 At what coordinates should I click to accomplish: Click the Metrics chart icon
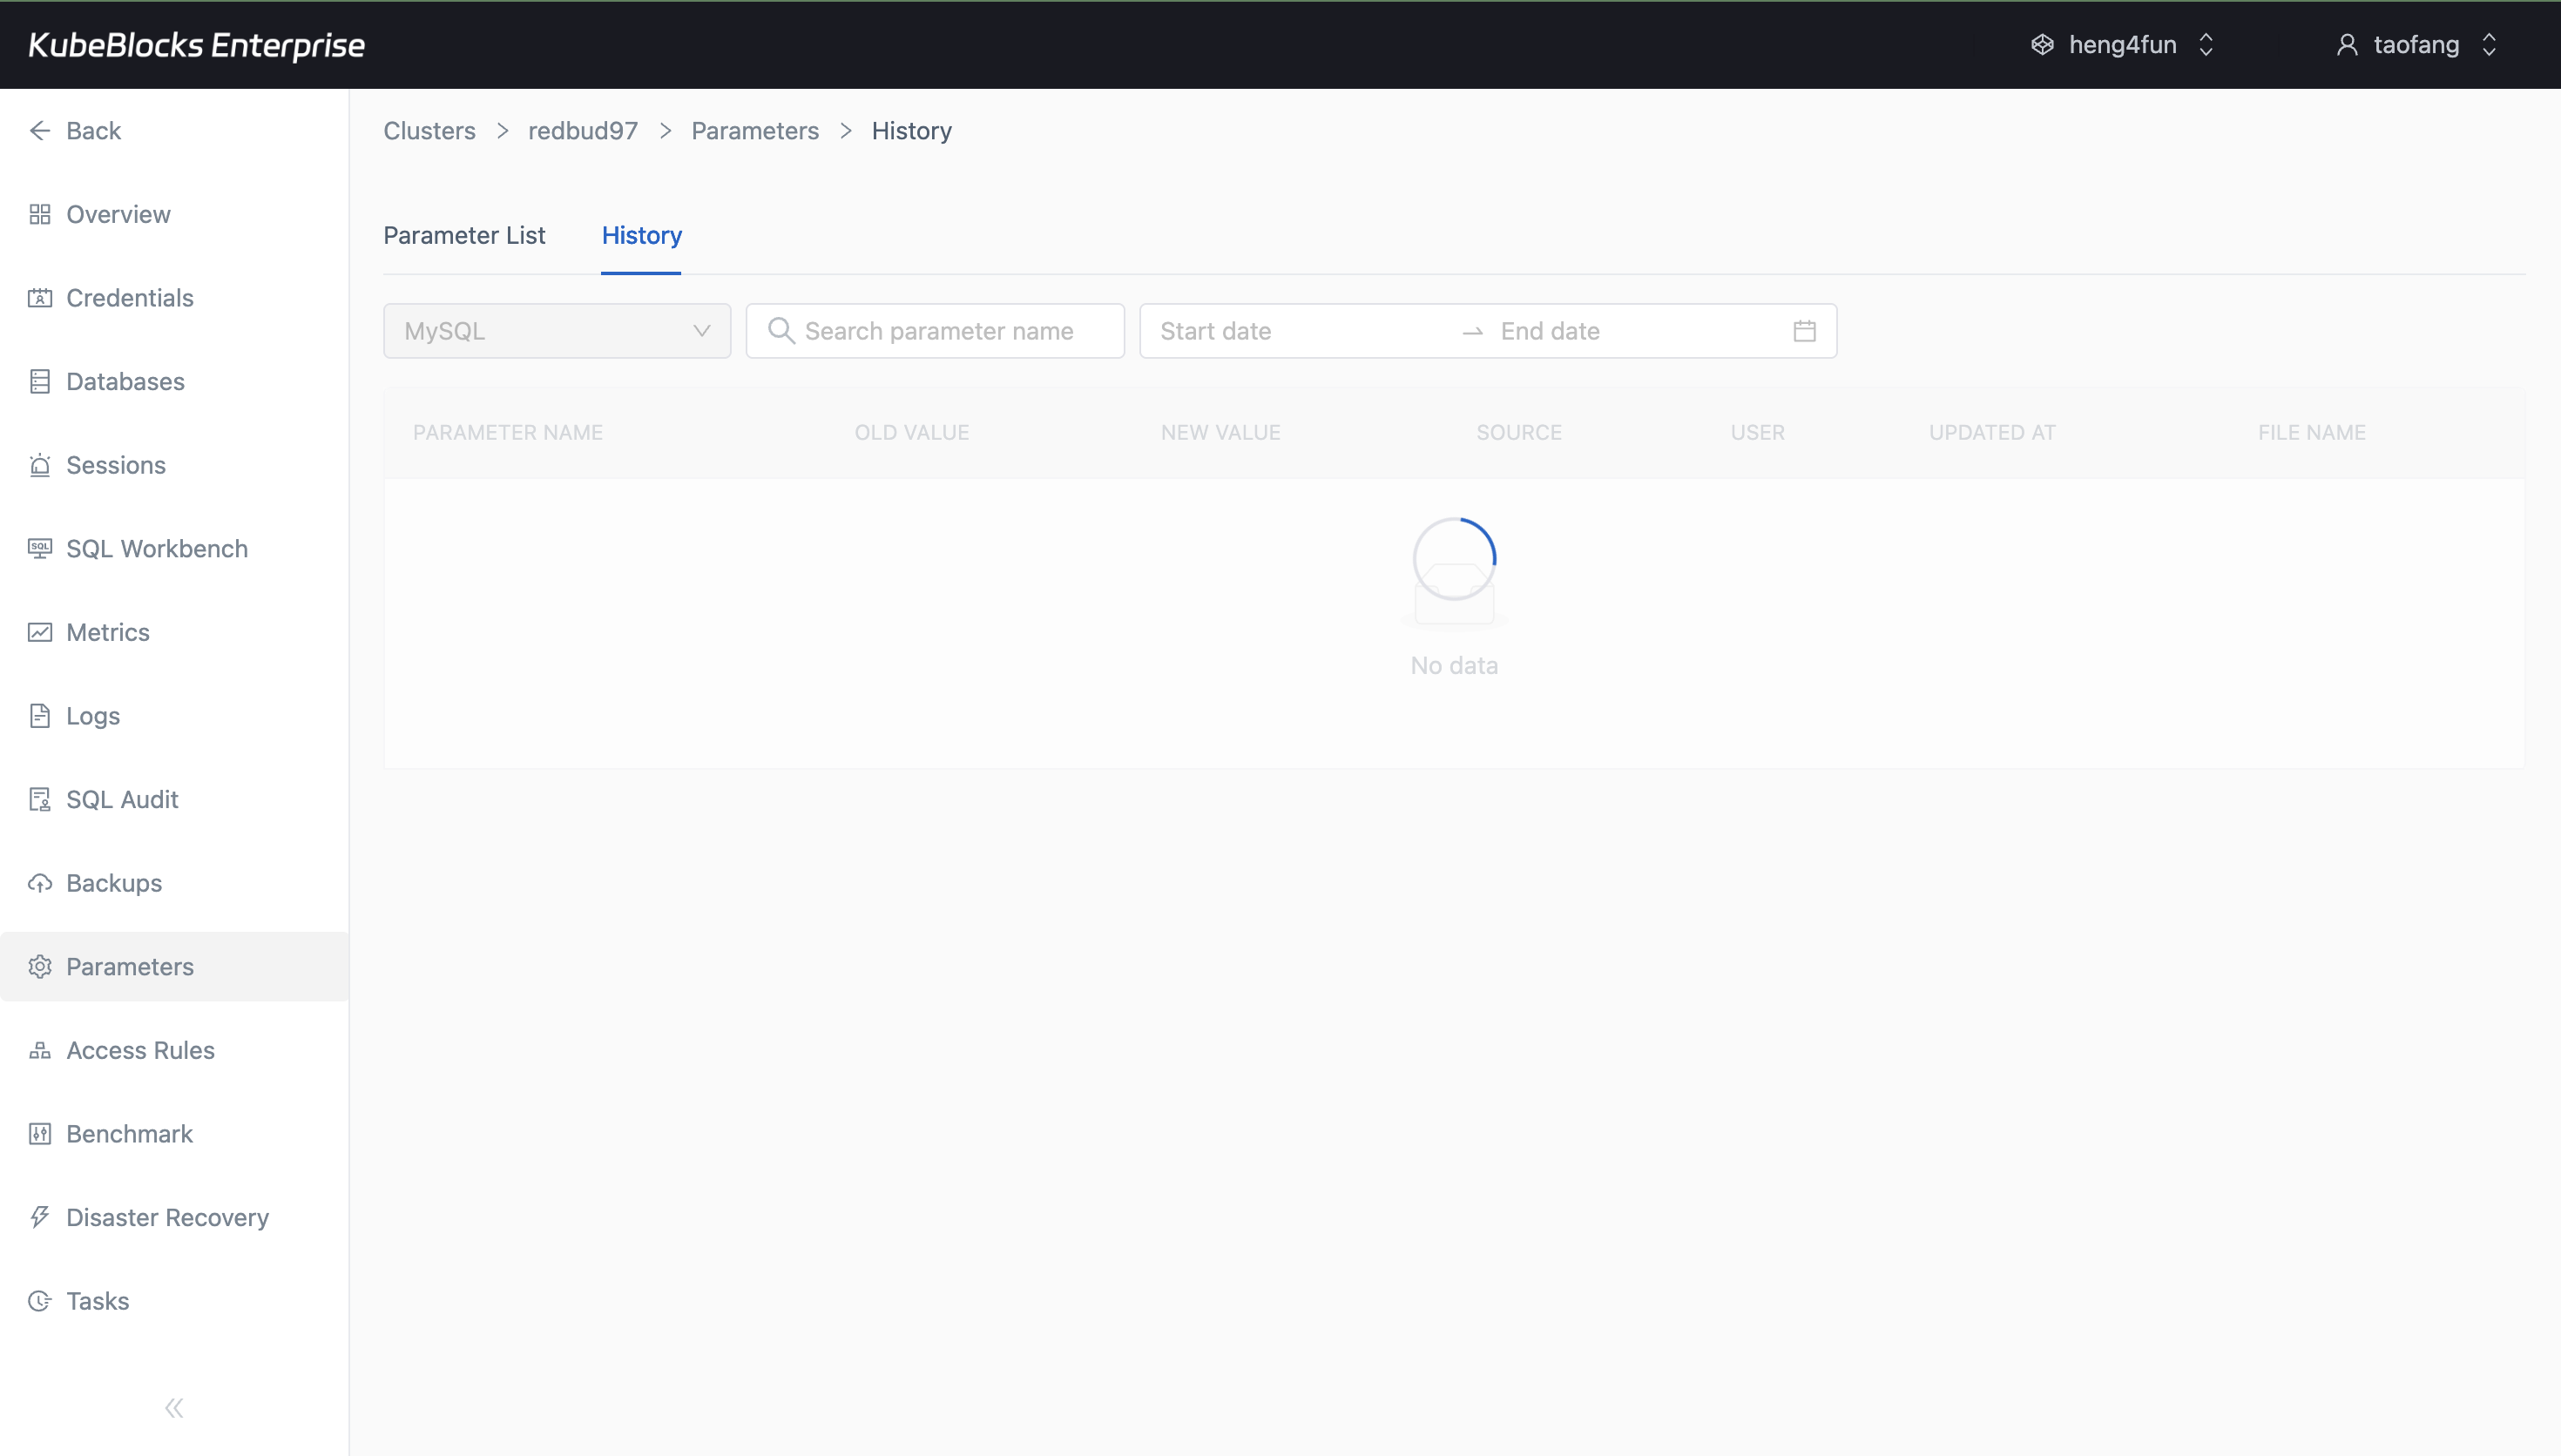tap(40, 632)
